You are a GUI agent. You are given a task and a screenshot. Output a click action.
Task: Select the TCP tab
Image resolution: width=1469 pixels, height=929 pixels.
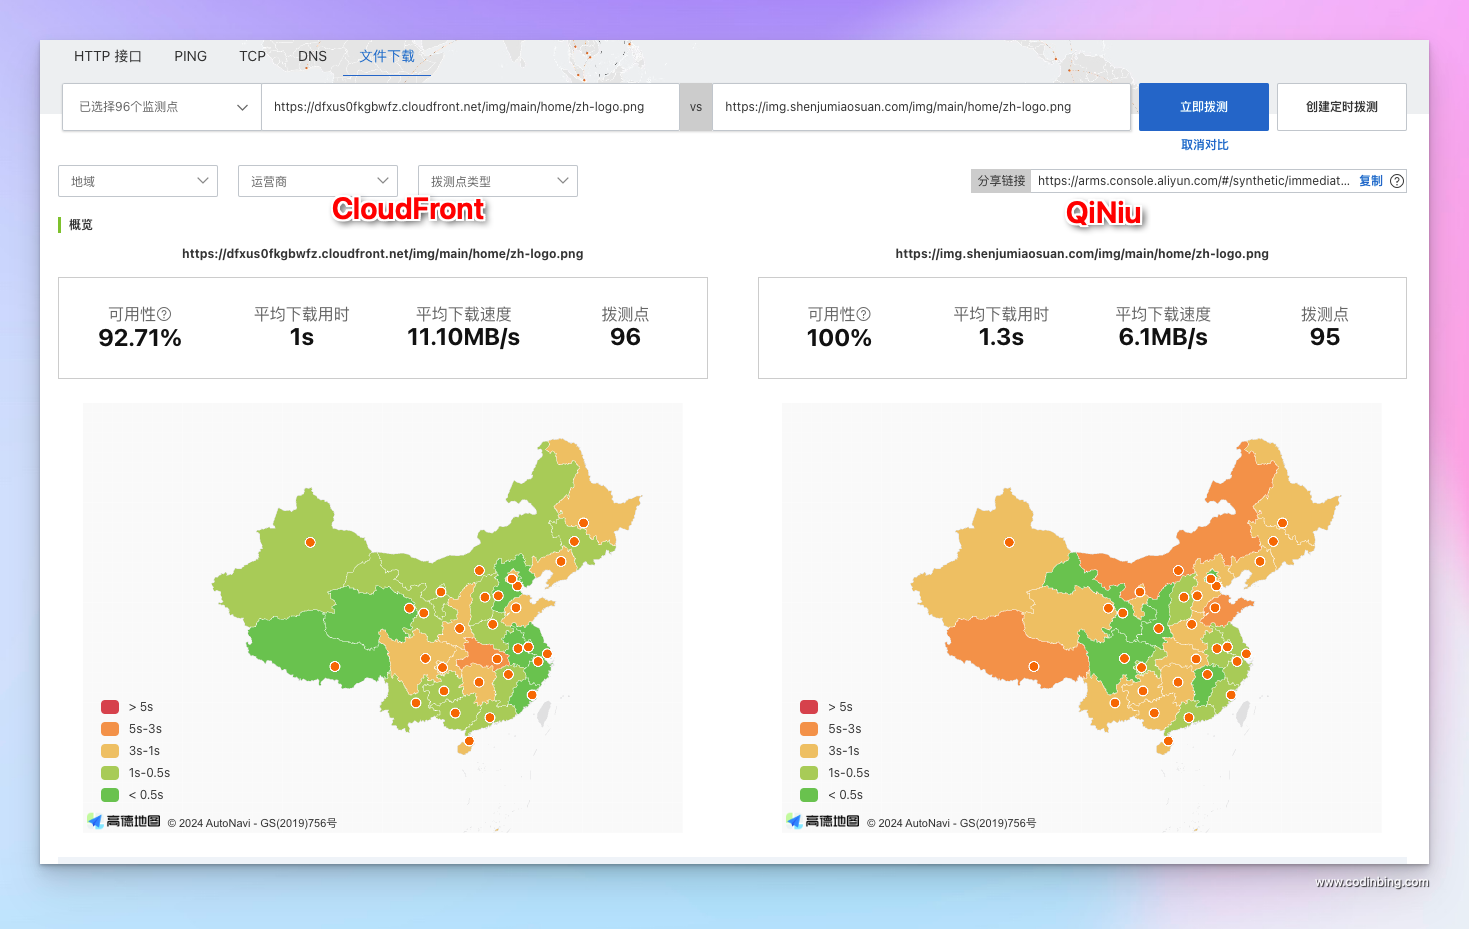coord(252,56)
